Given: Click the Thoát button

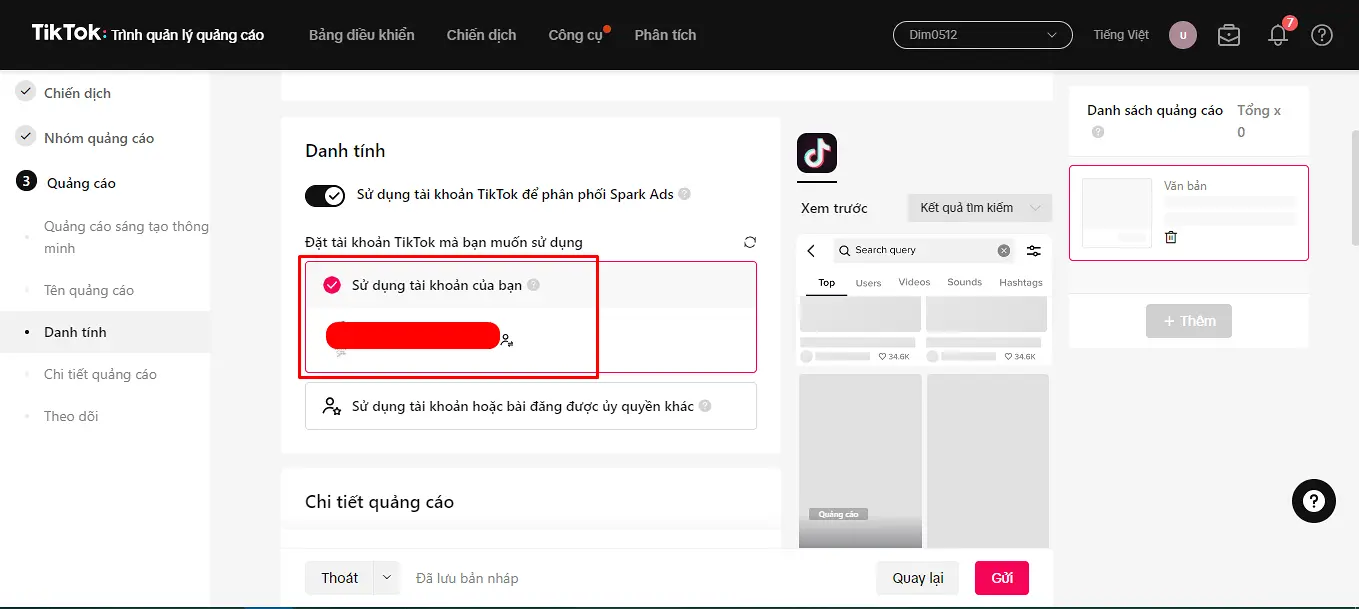Looking at the screenshot, I should [340, 578].
